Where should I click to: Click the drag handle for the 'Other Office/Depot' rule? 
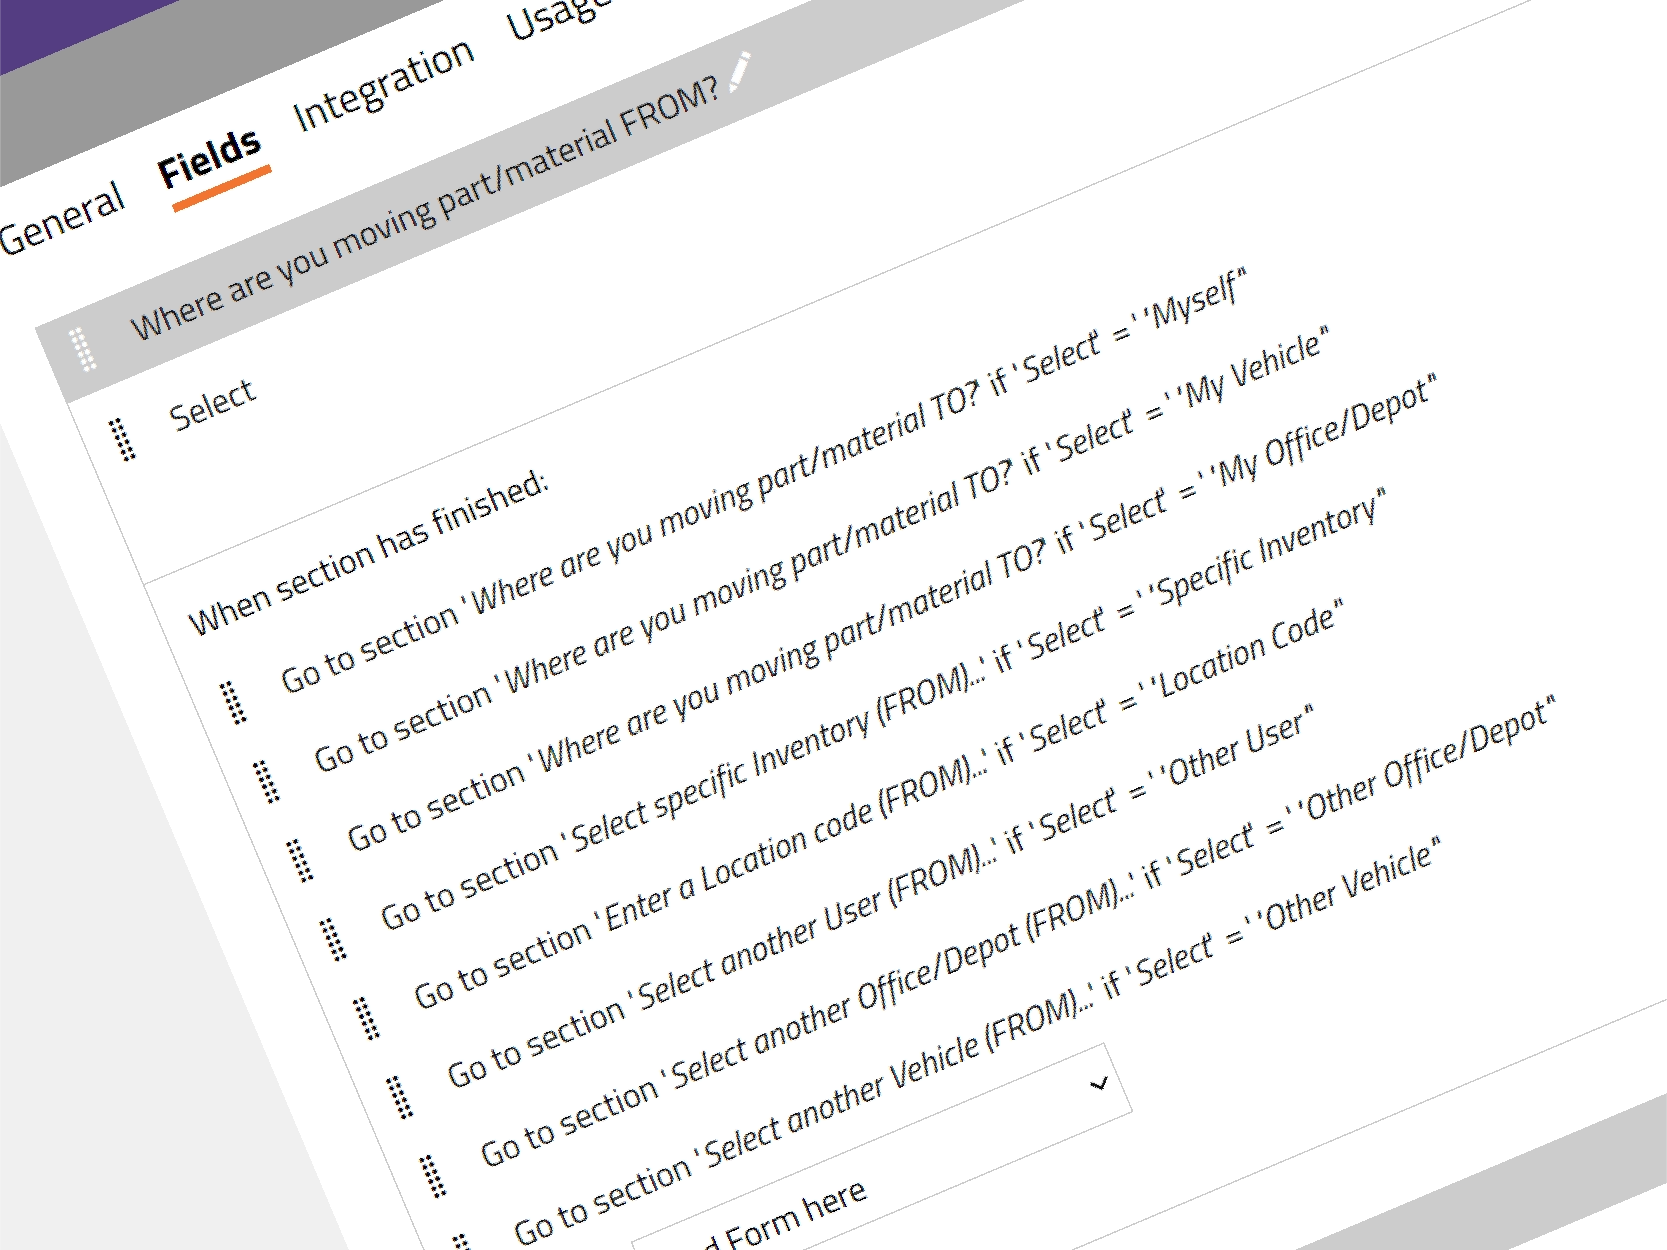pyautogui.click(x=433, y=1176)
